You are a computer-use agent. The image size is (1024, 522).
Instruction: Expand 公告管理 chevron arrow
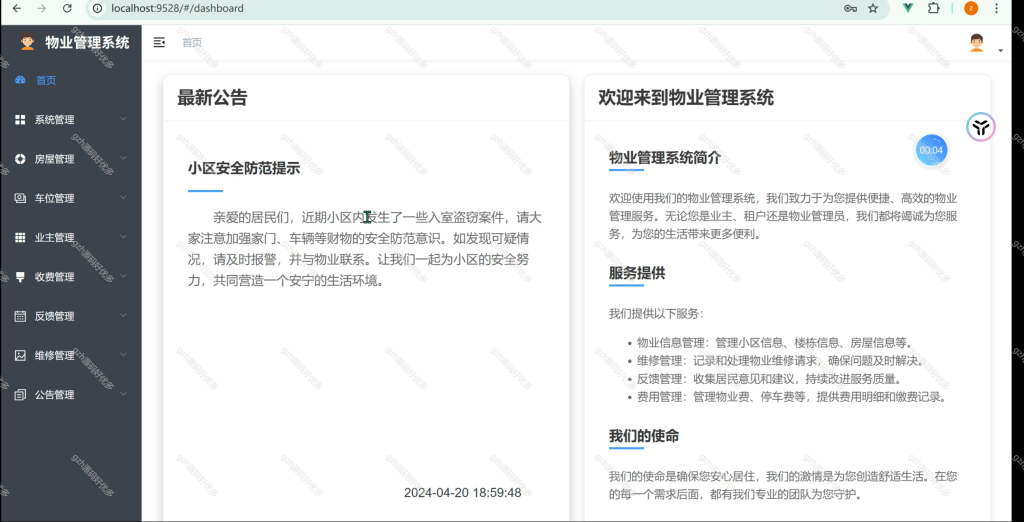coord(123,394)
